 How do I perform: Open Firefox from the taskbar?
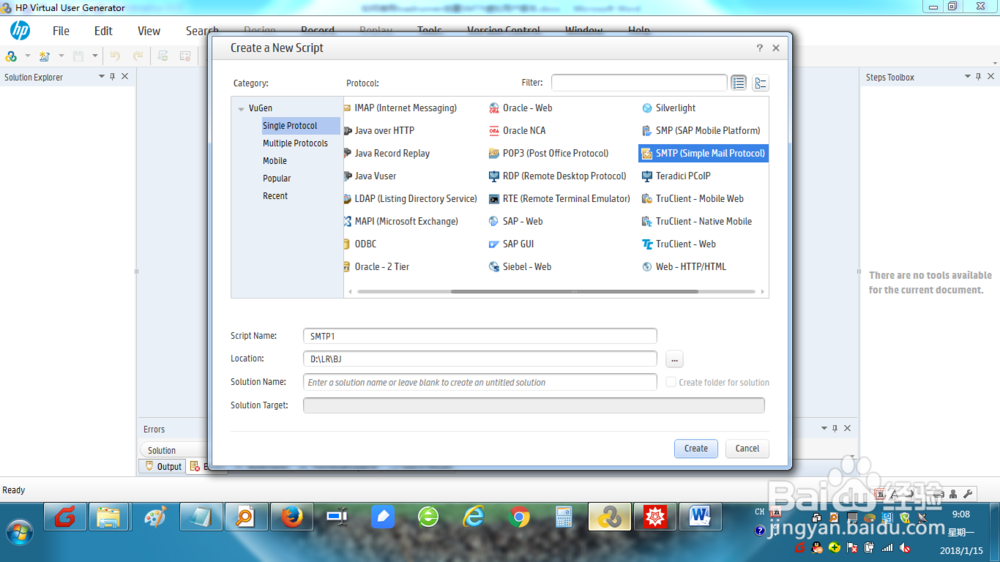291,517
